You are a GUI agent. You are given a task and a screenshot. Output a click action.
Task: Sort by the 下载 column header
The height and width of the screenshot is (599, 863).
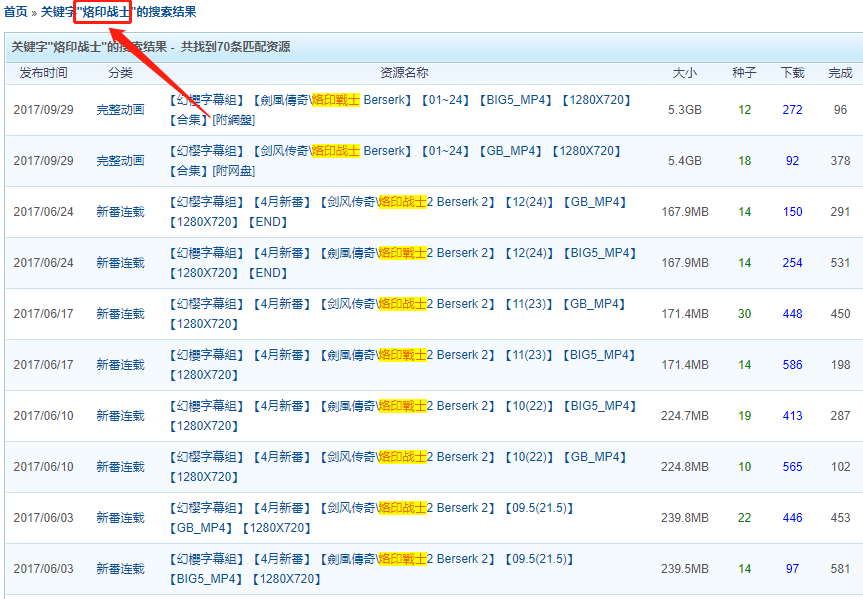point(793,73)
